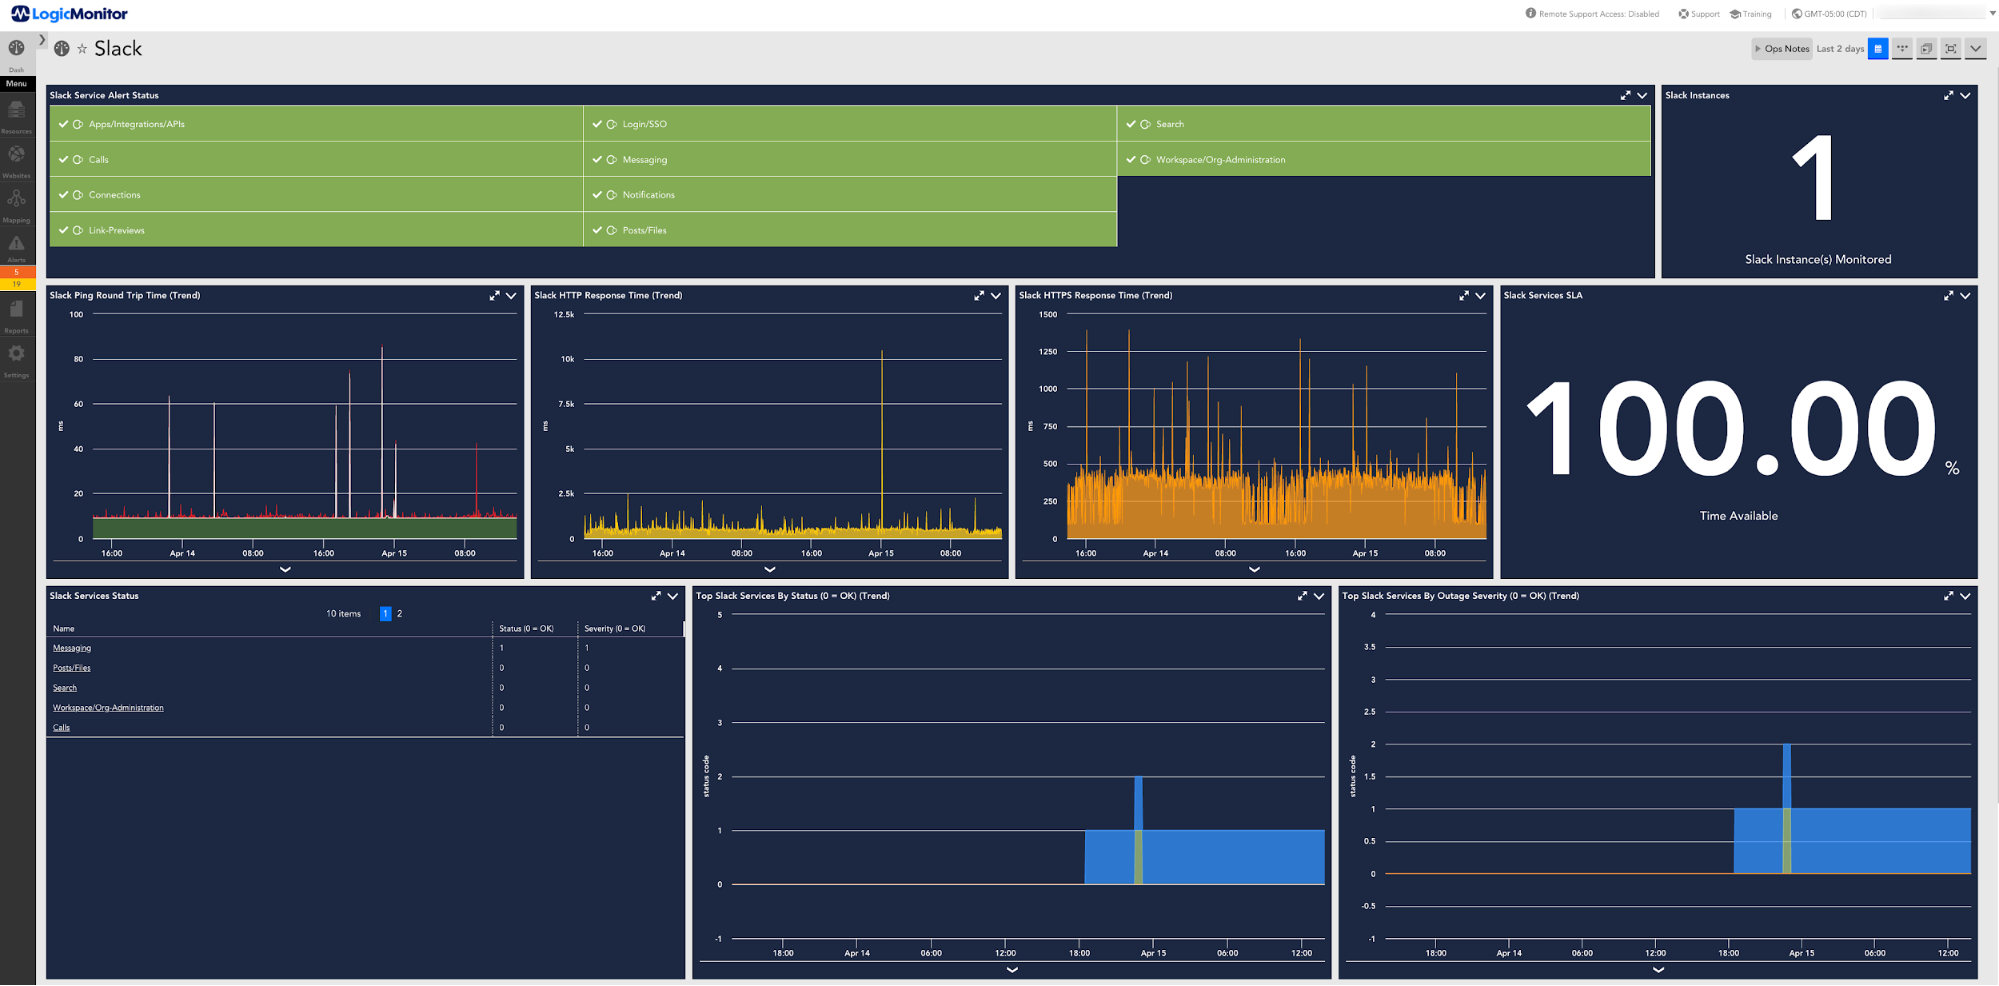Expand the Slack Service Alert Status widget
The width and height of the screenshot is (1999, 986).
(x=1625, y=96)
